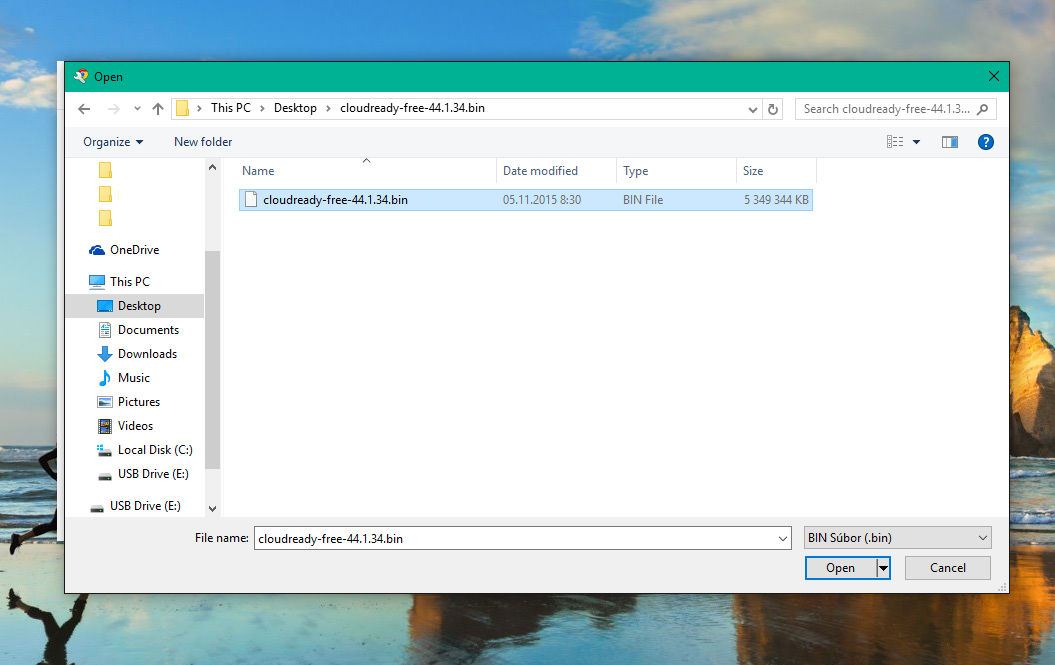Expand the chevron after Desktop breadcrumb

tap(328, 108)
